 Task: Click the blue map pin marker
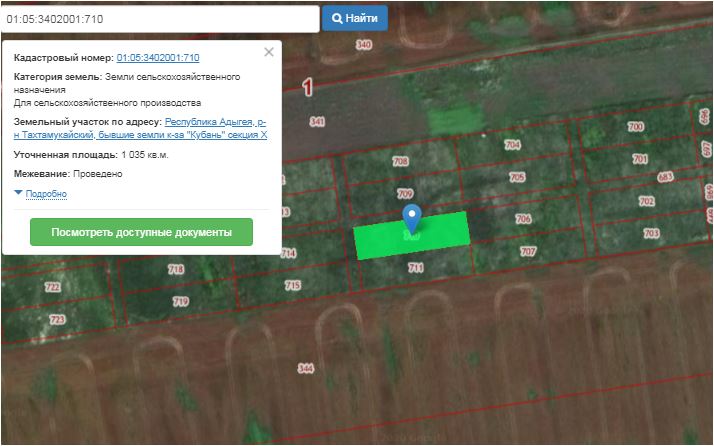click(411, 216)
